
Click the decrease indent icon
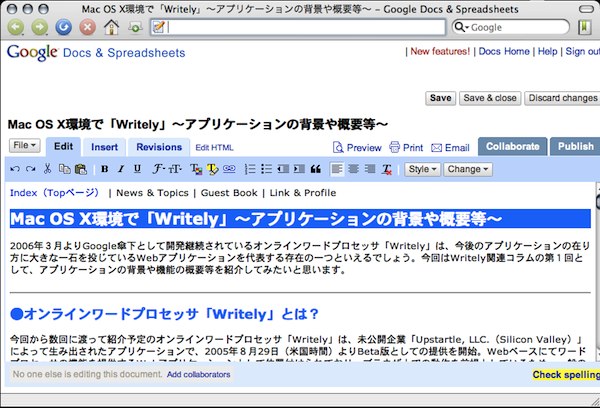click(283, 169)
